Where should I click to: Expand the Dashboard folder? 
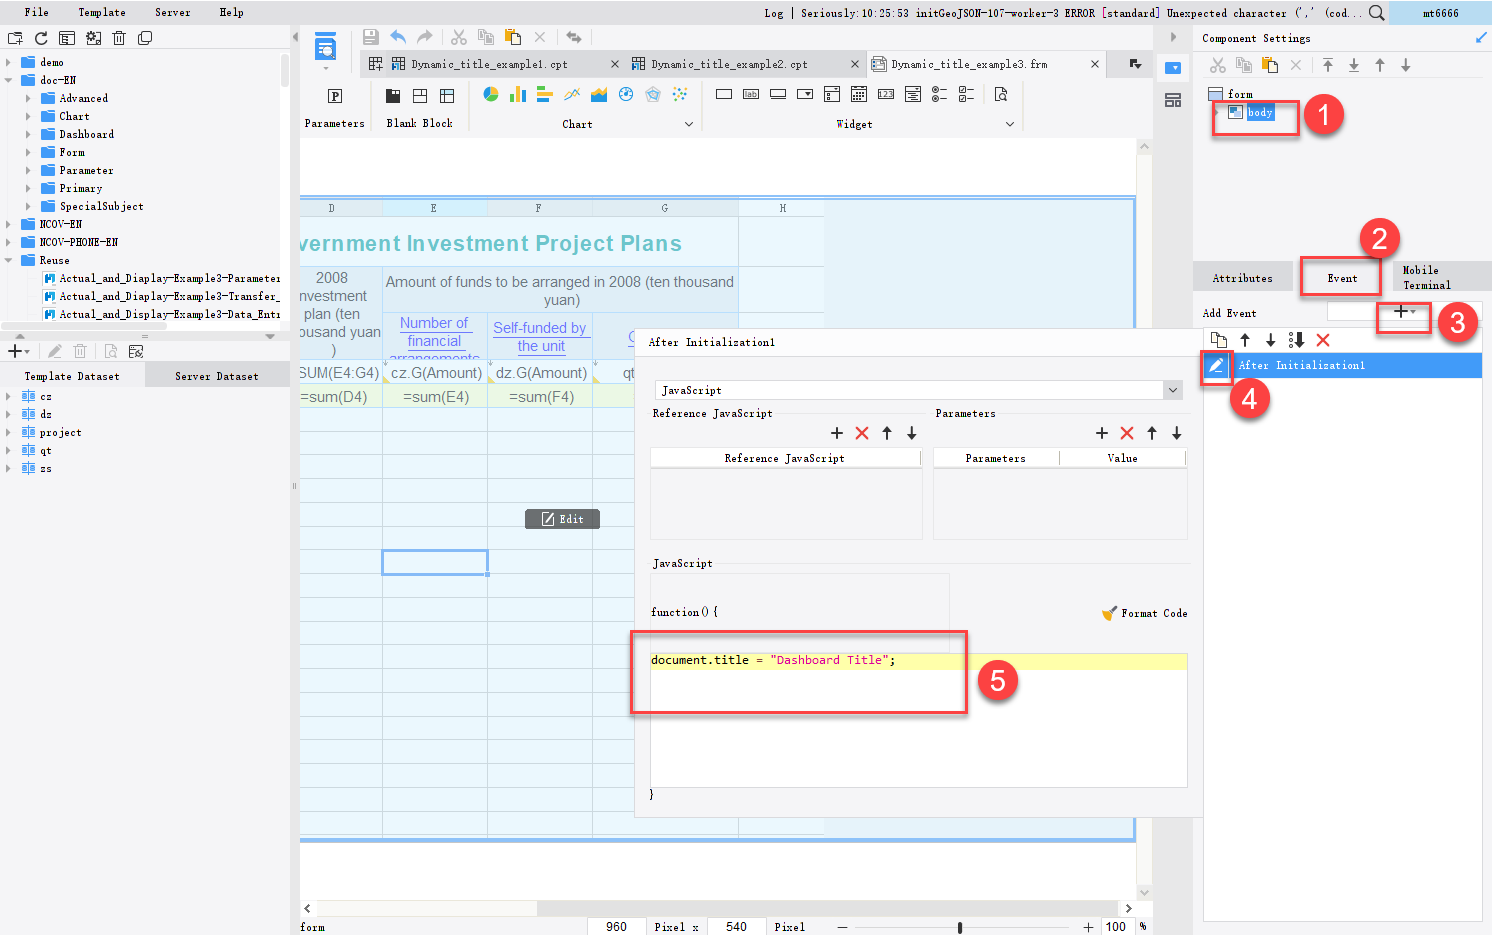coord(28,134)
